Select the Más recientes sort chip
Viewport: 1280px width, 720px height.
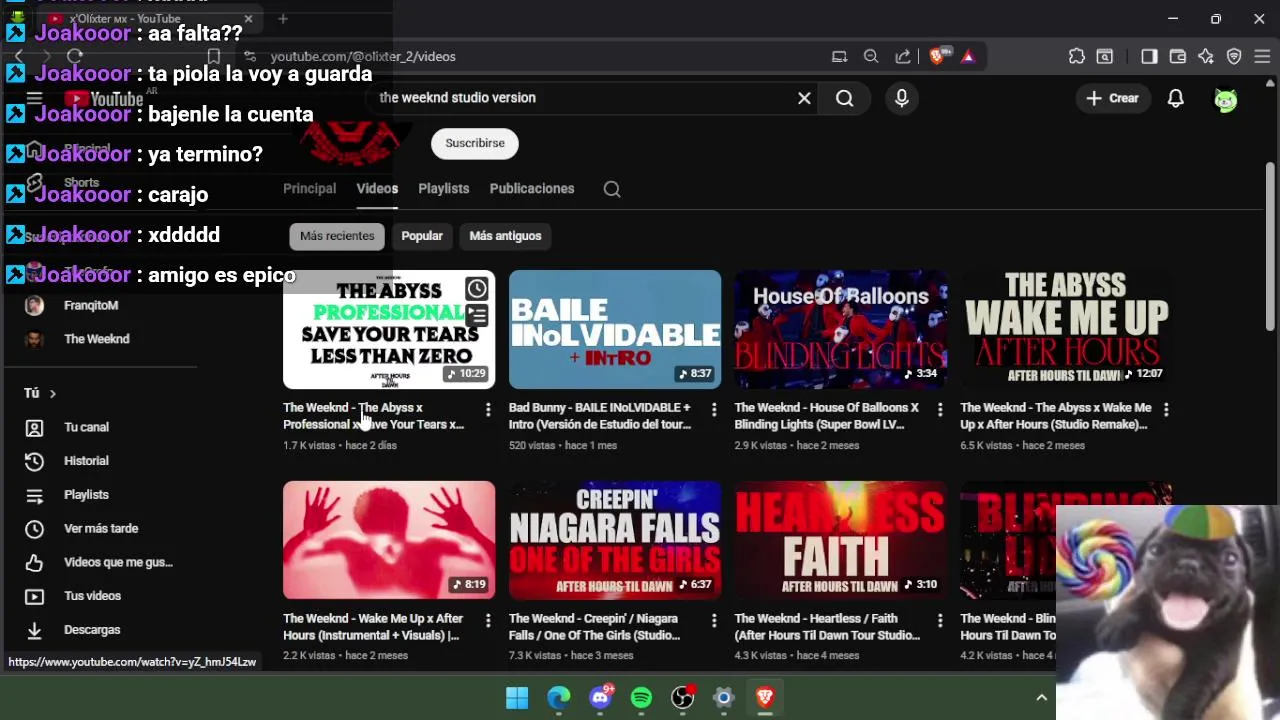pos(337,236)
